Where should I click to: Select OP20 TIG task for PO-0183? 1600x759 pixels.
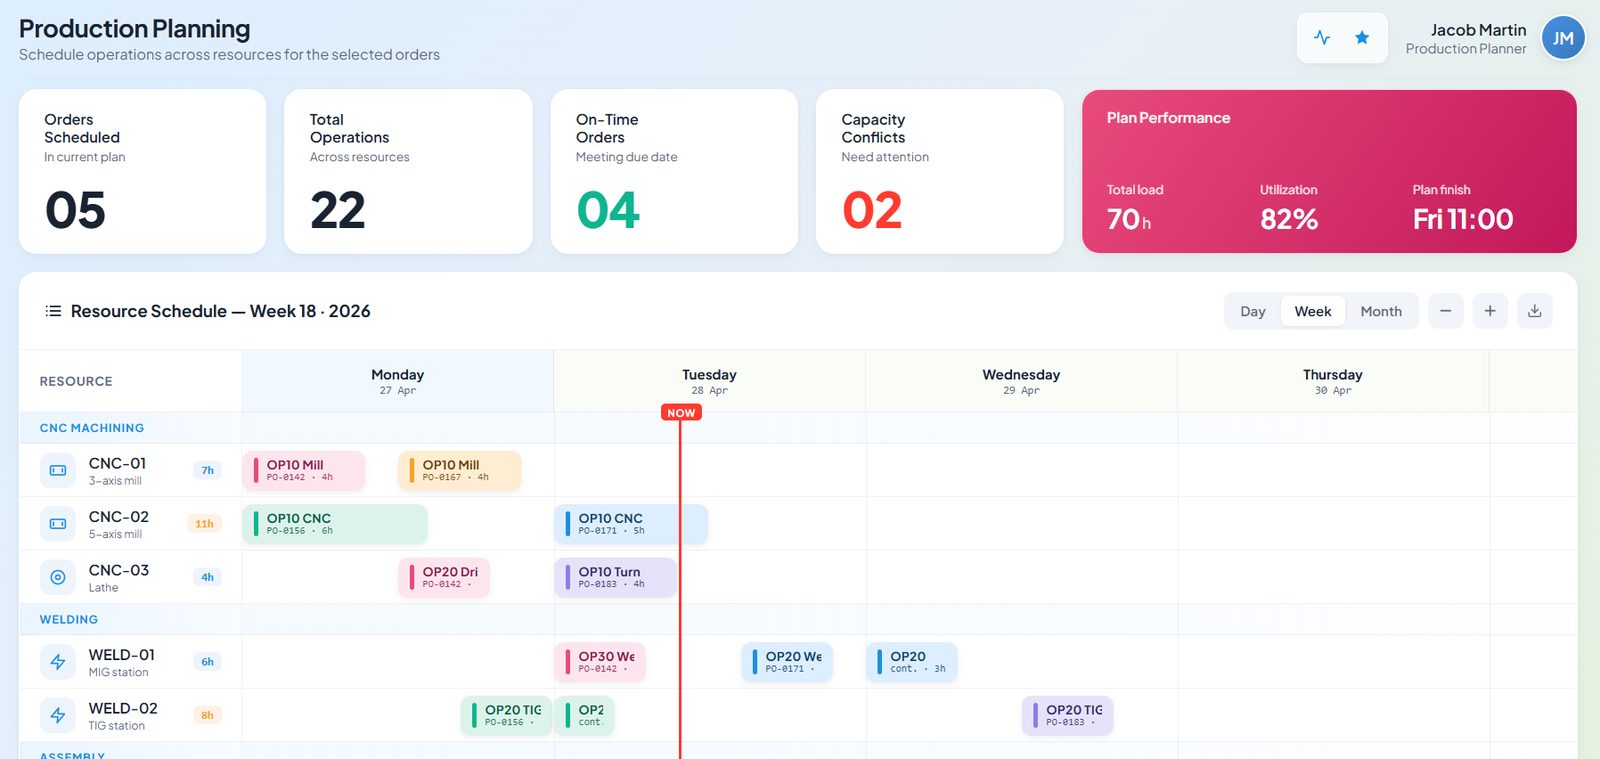pos(1068,715)
